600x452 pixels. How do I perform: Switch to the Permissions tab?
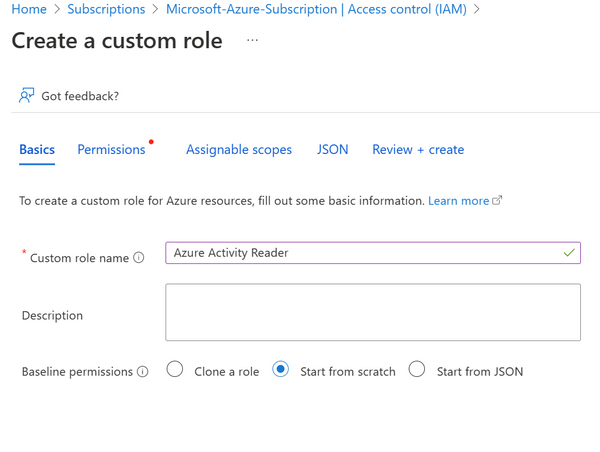pyautogui.click(x=111, y=150)
